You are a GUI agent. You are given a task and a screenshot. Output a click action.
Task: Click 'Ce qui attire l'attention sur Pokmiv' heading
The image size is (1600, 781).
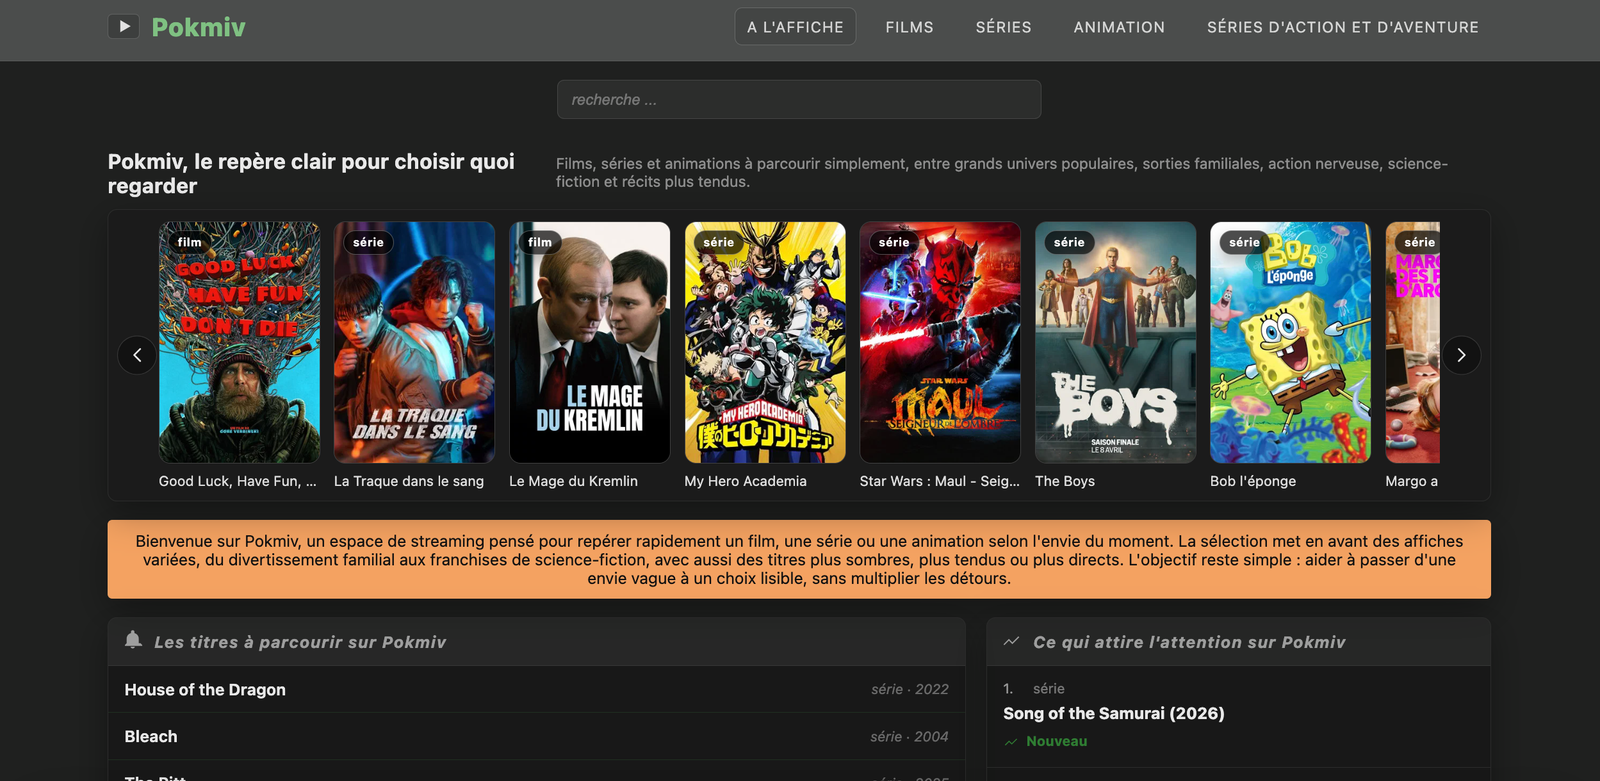1189,642
